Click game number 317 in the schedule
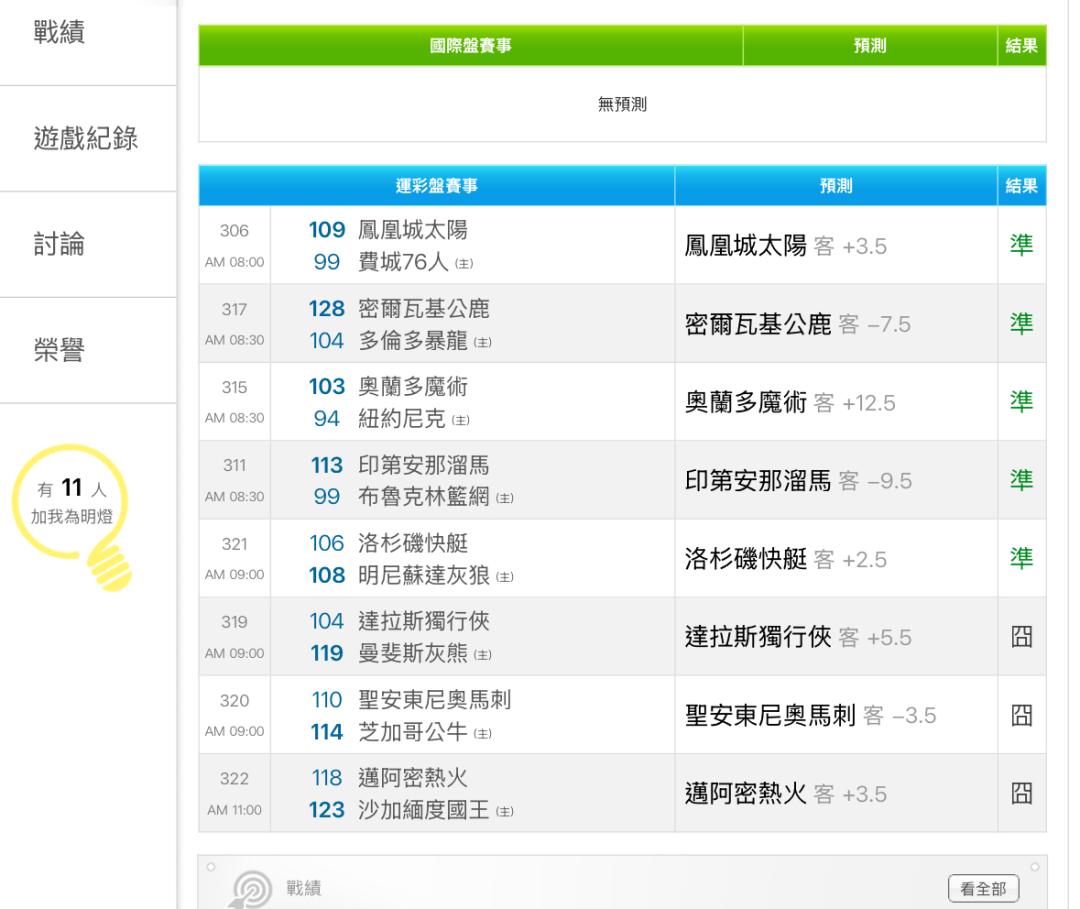The height and width of the screenshot is (909, 1080). pyautogui.click(x=234, y=309)
